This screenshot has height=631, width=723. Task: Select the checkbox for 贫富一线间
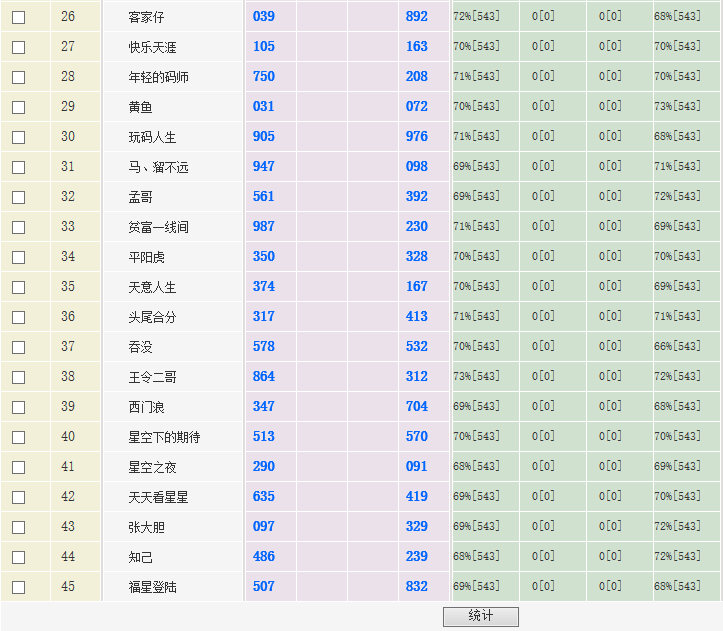point(18,227)
